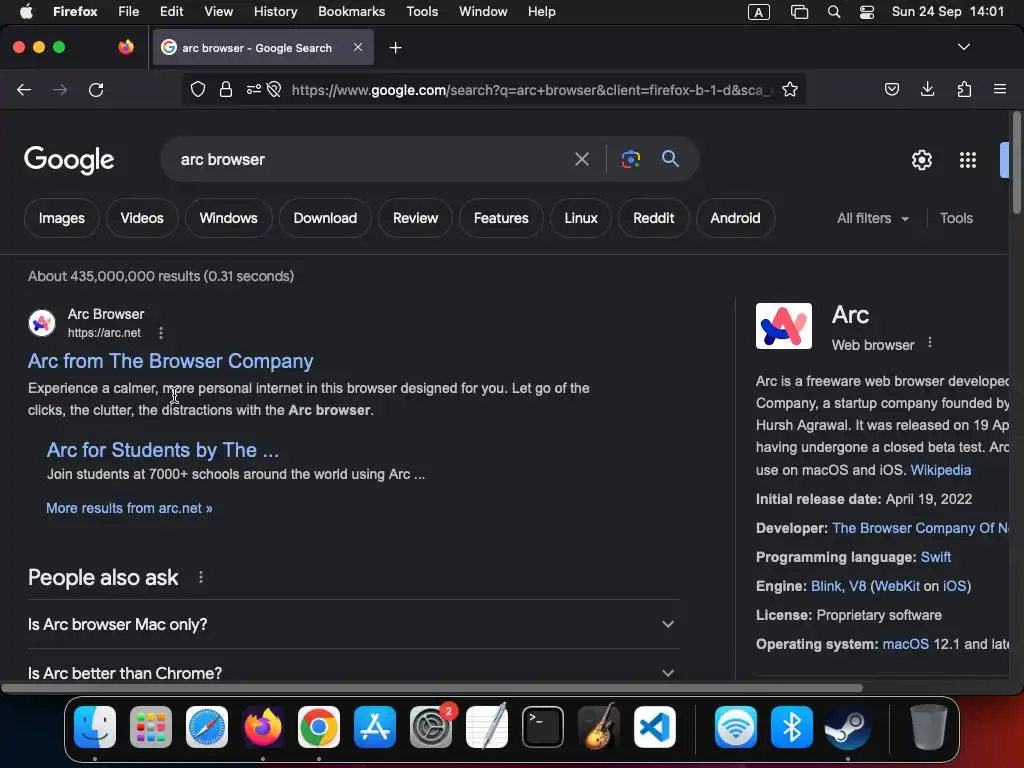
Task: Open macOS Control Center icon
Action: [x=867, y=12]
